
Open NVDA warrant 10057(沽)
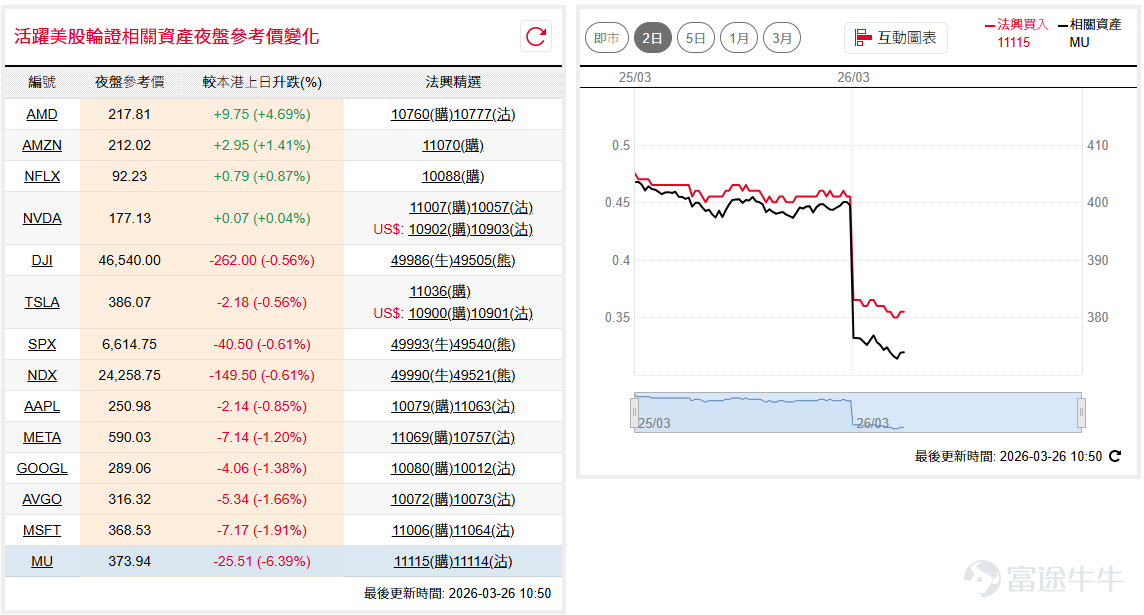(x=502, y=207)
